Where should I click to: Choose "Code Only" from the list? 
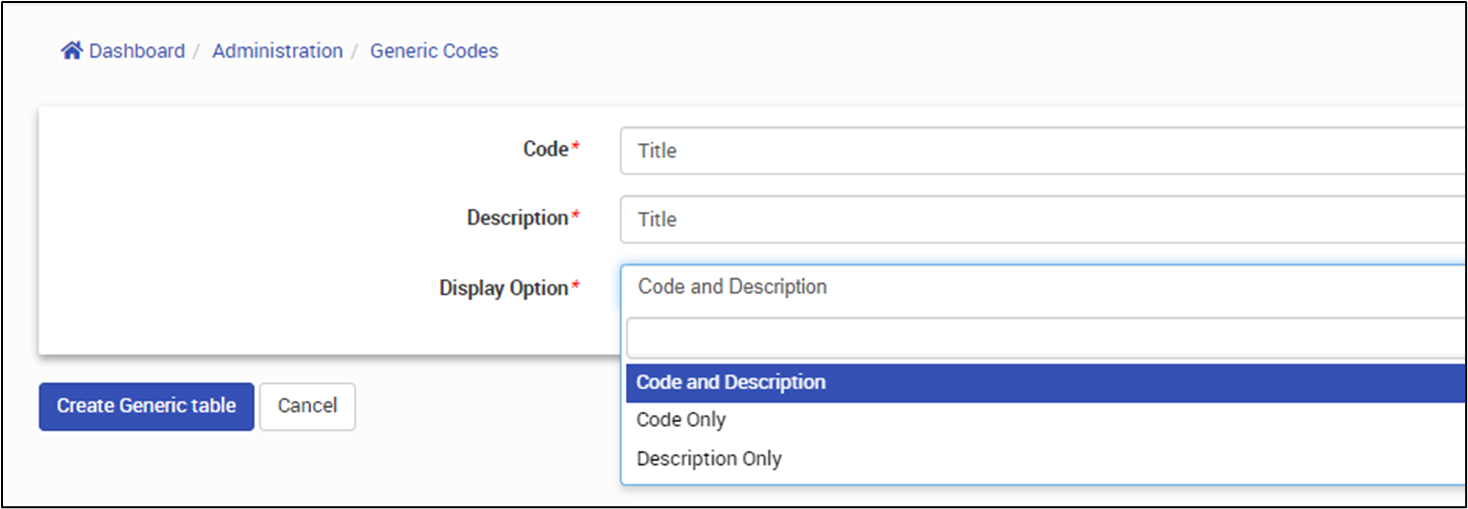pos(681,420)
